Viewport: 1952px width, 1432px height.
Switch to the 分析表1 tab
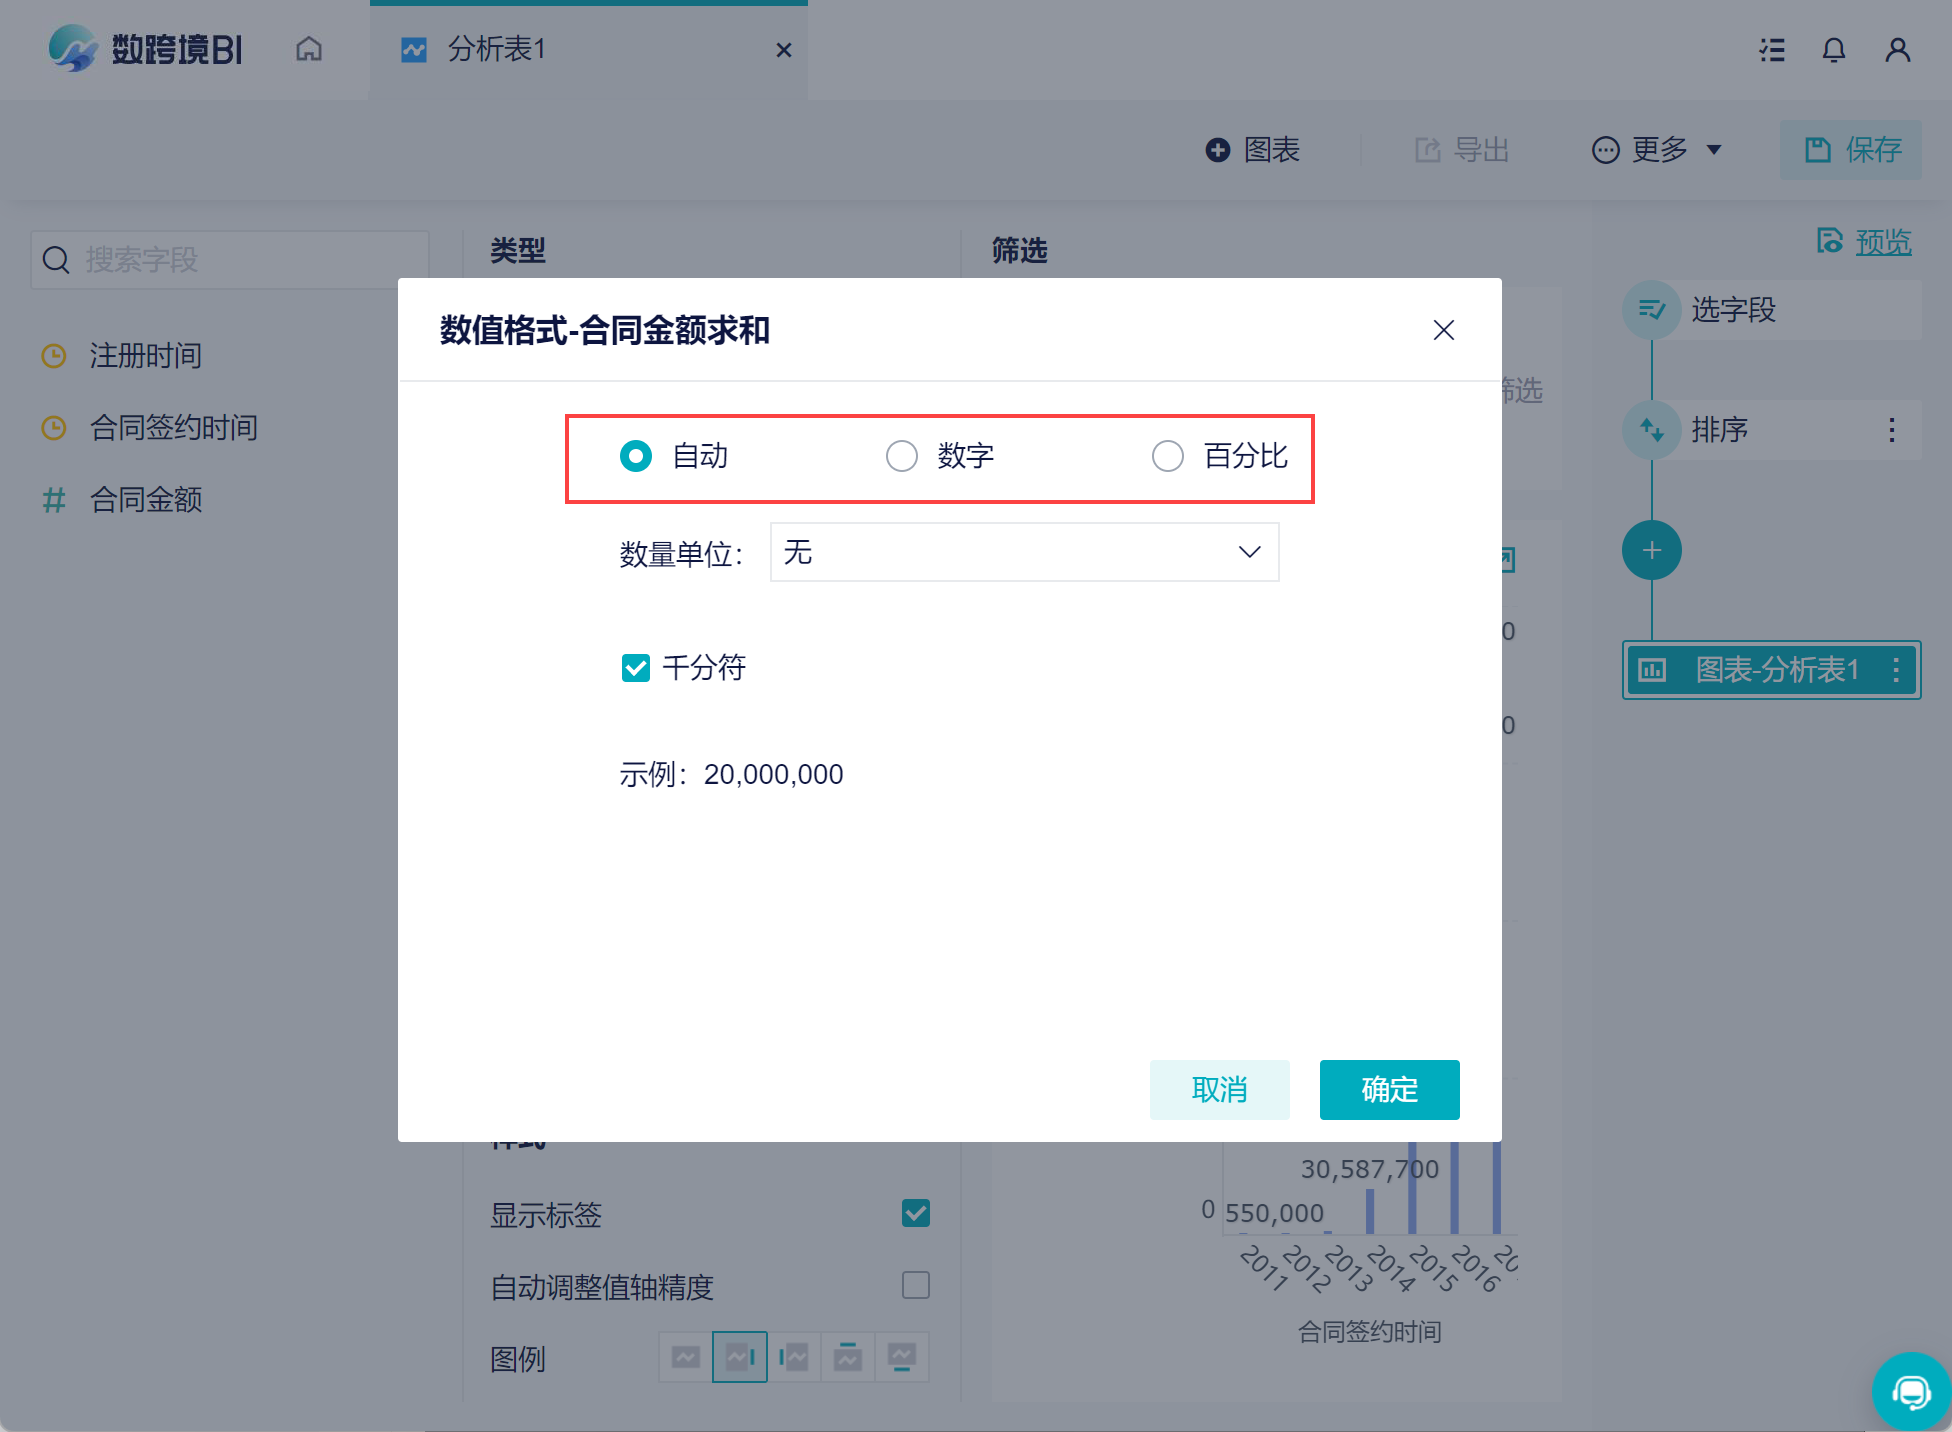click(497, 49)
